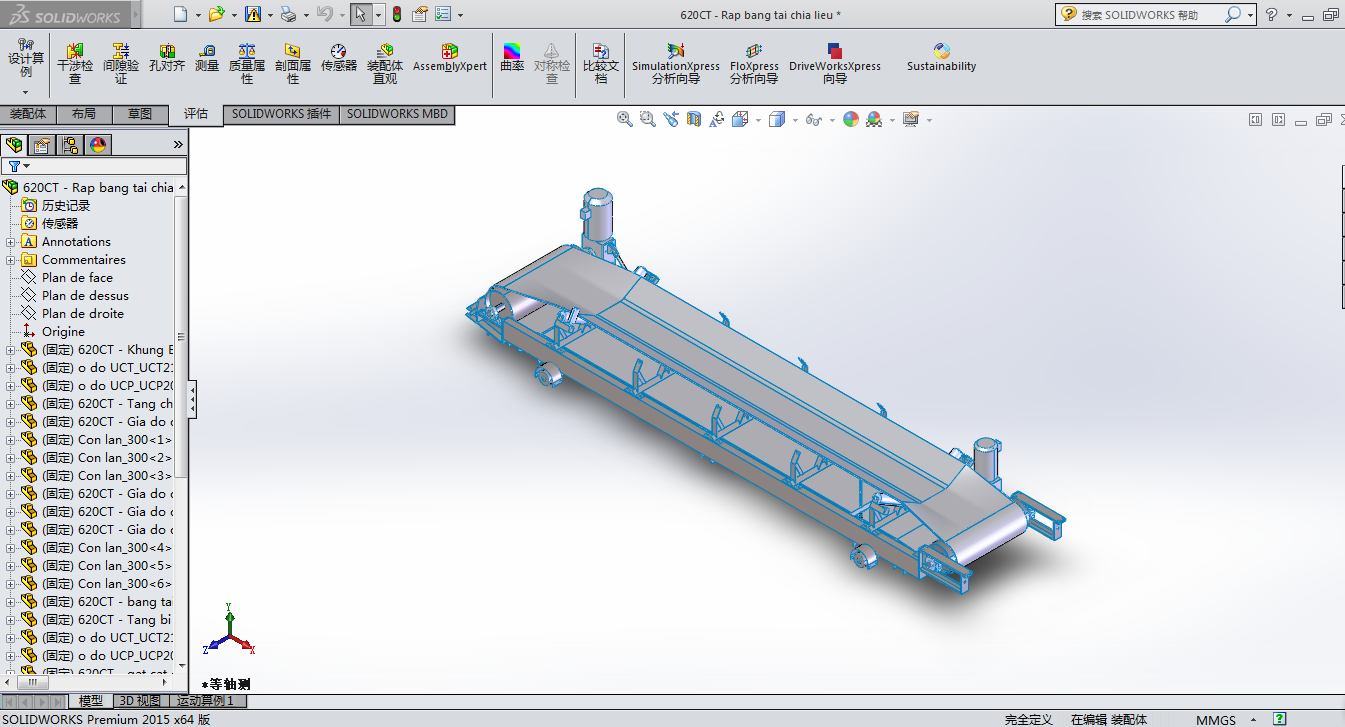Screen dimensions: 1345x727
Task: Click the Rebuild traffic light icon
Action: coord(396,14)
